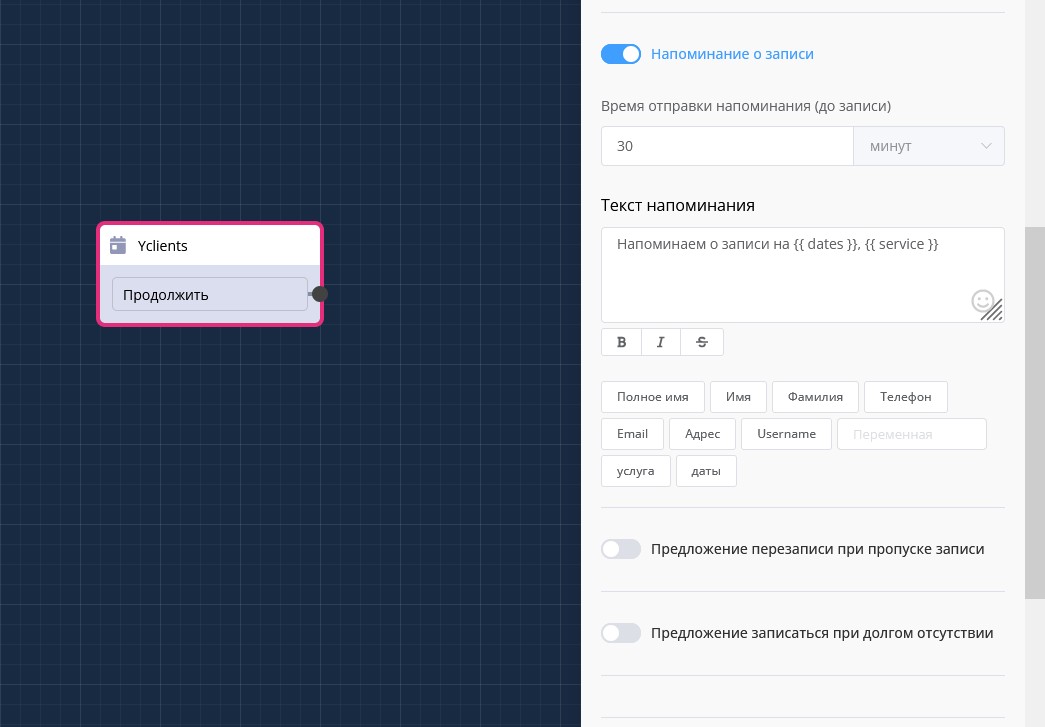Apply bold formatting to reminder text
The image size is (1045, 727).
(621, 342)
